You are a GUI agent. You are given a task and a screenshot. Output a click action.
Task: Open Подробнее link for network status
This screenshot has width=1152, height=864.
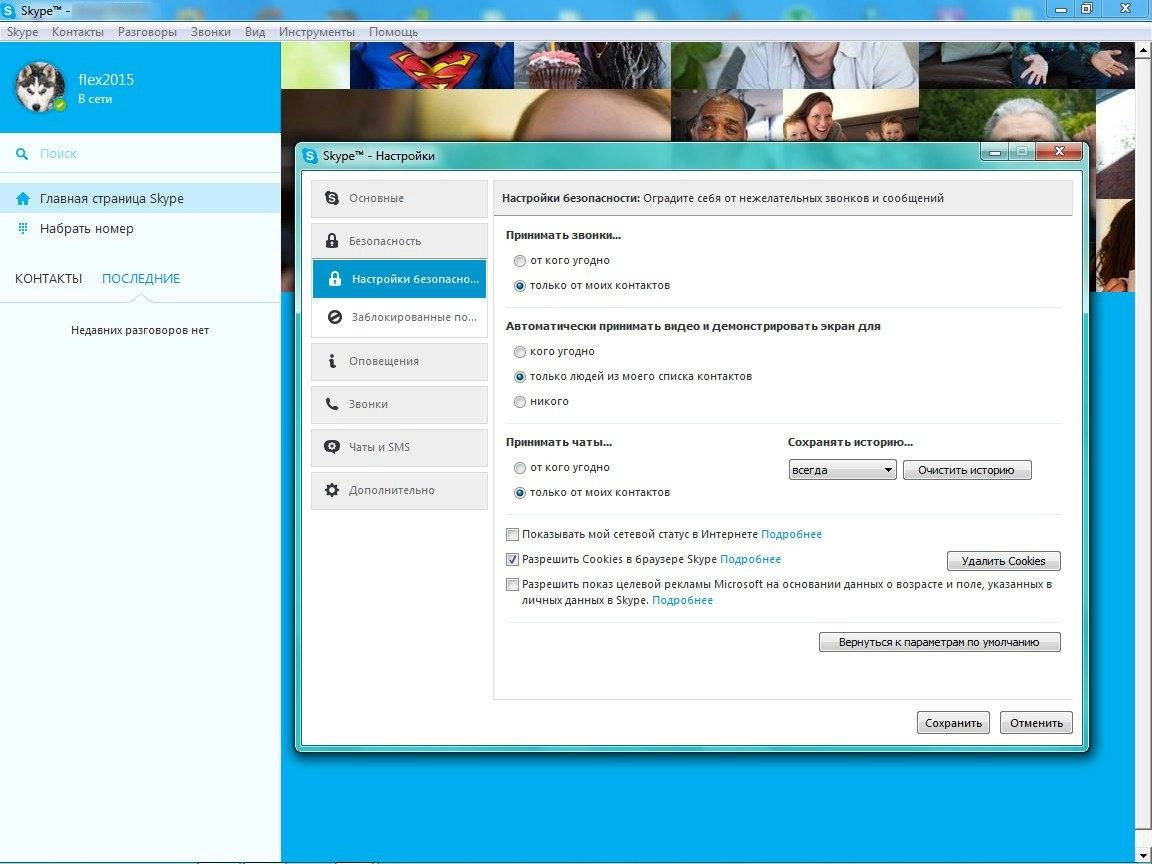point(791,534)
